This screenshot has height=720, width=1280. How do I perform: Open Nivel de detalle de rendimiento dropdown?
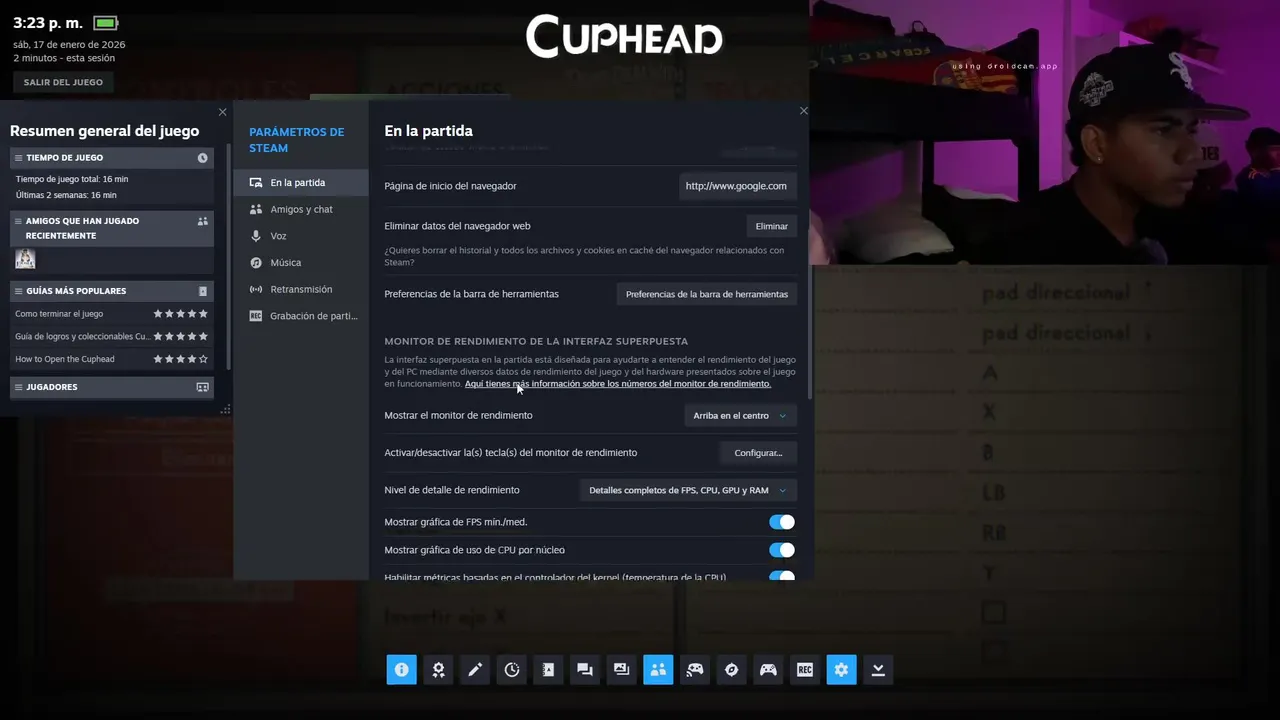[688, 491]
